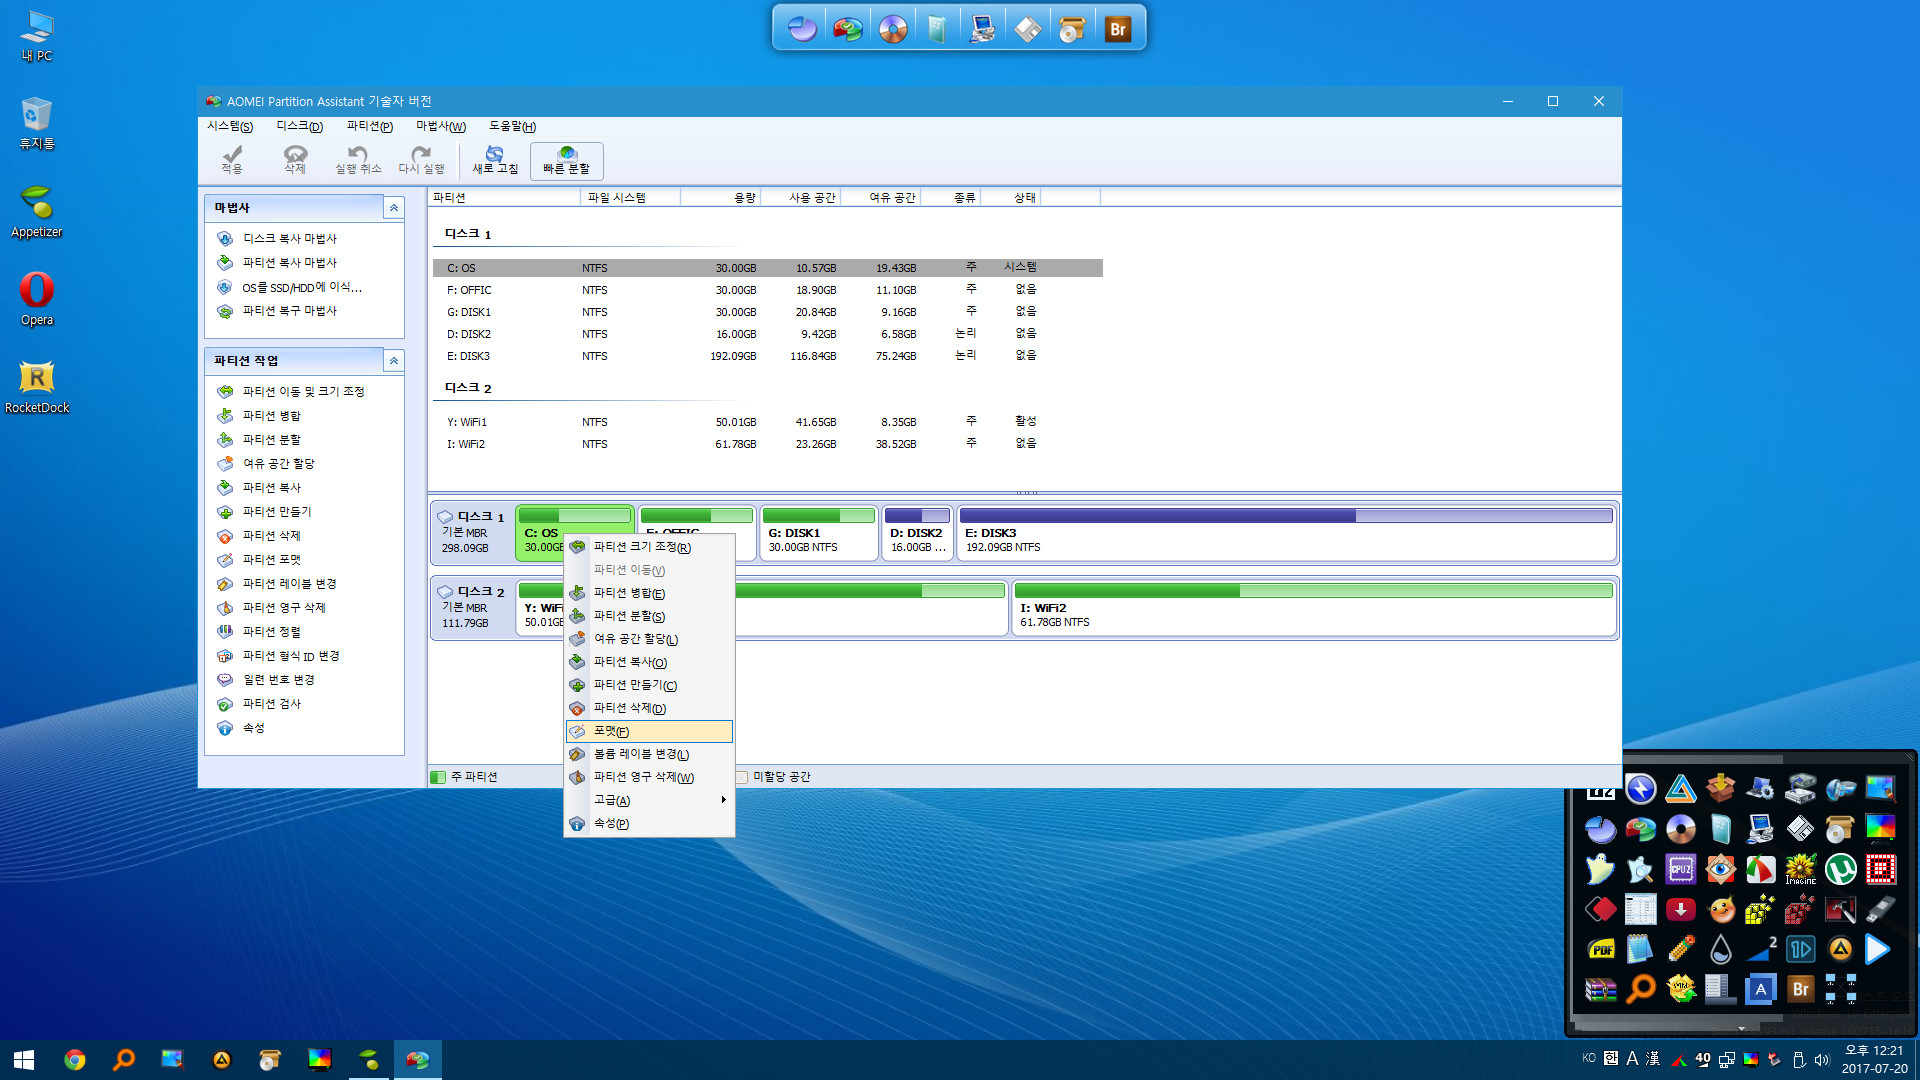Viewport: 1920px width, 1080px height.
Task: Open Opera from the desktop
Action: click(37, 298)
